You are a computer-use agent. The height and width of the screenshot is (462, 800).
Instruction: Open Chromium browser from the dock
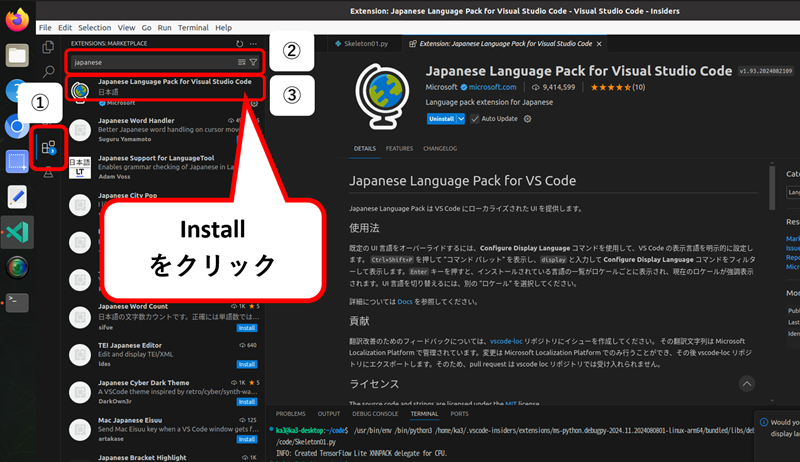(x=17, y=126)
